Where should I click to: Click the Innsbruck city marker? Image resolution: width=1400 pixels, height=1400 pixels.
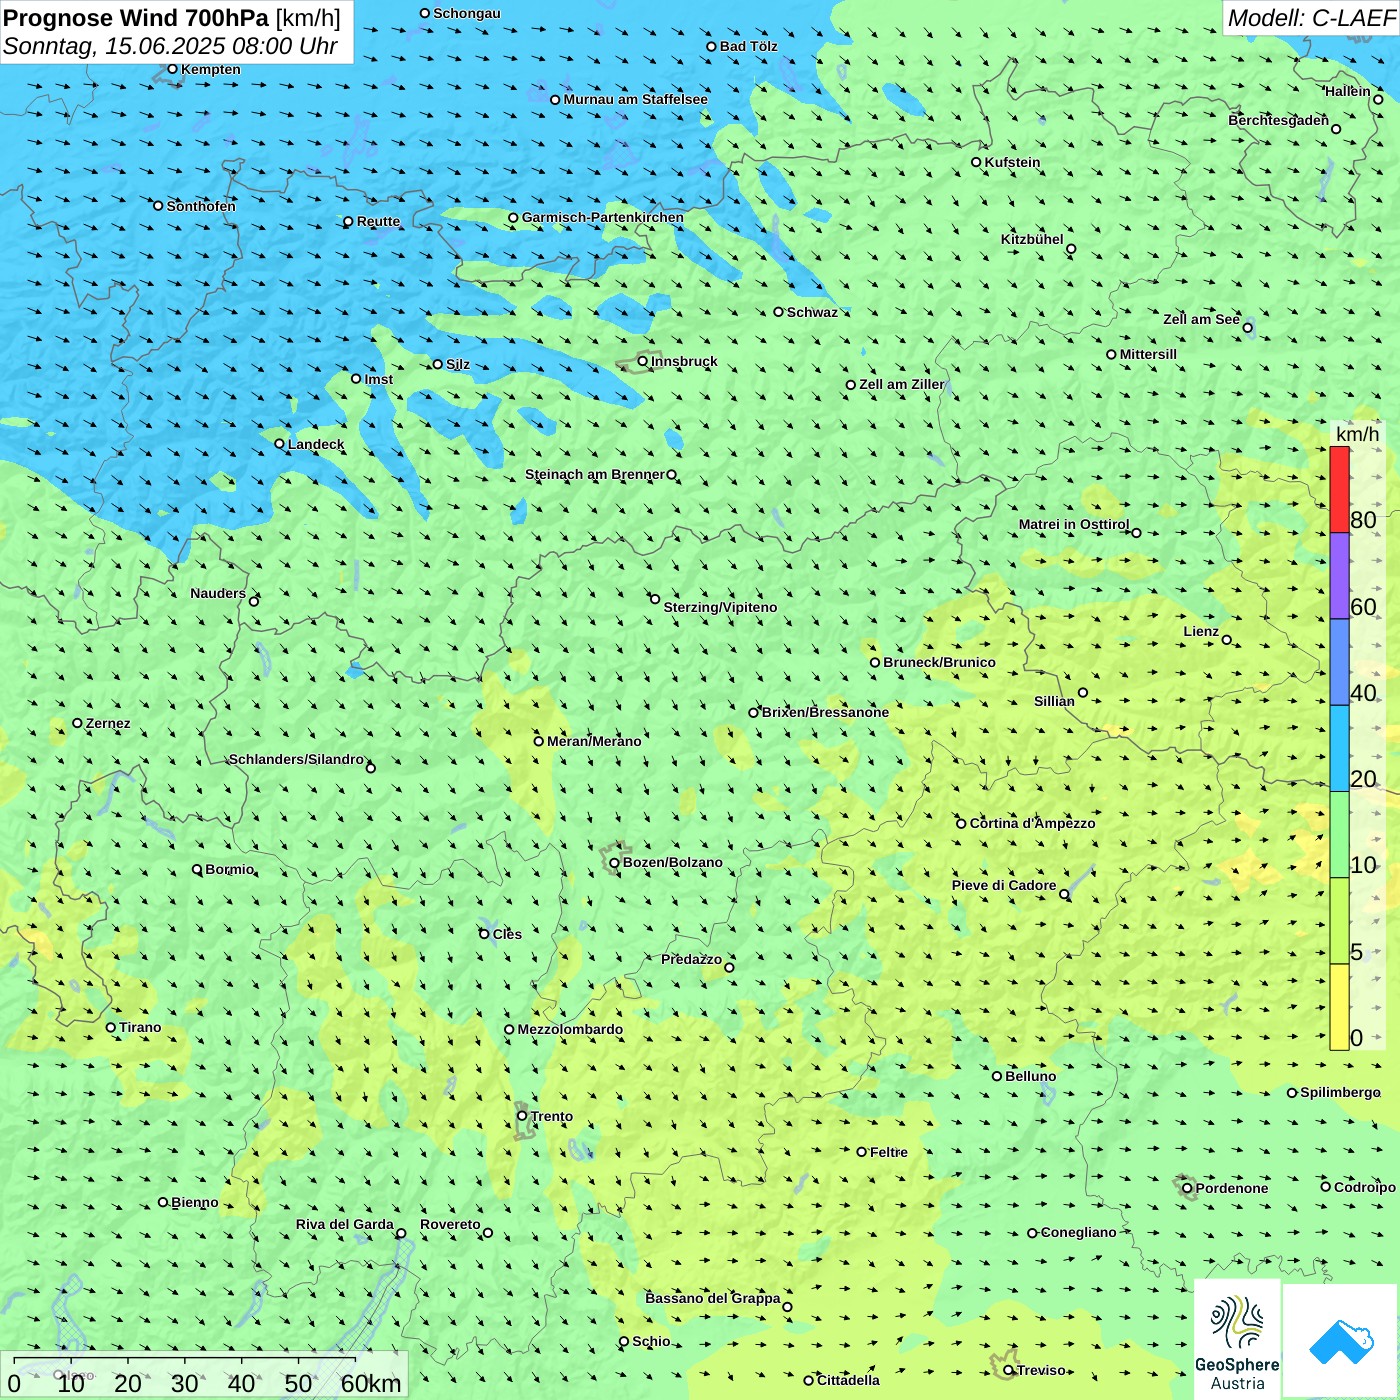click(643, 361)
